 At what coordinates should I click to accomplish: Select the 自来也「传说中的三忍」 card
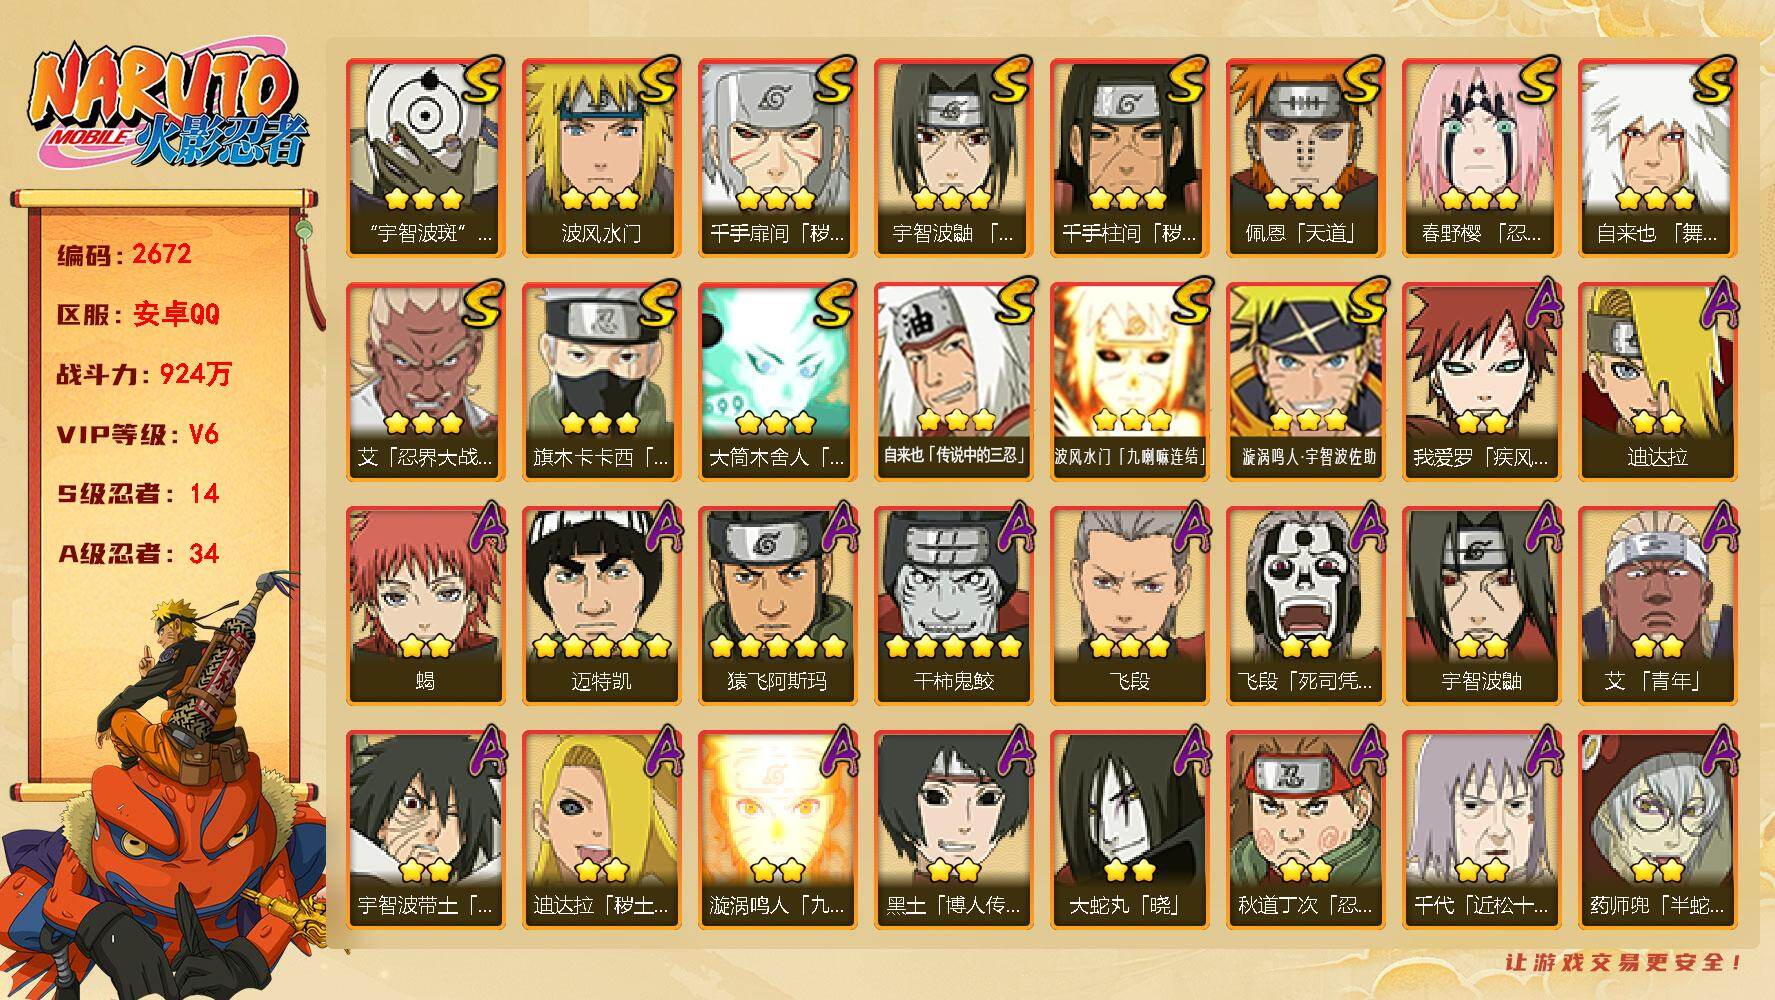pos(953,381)
